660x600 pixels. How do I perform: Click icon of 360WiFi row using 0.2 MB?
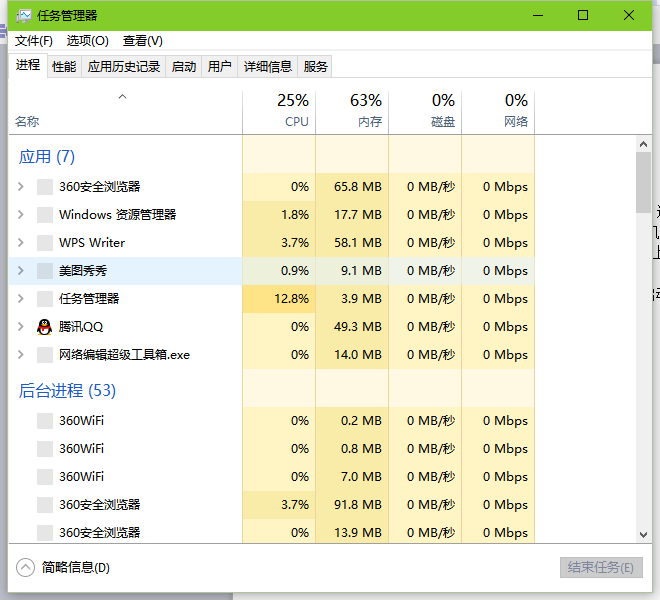click(45, 421)
